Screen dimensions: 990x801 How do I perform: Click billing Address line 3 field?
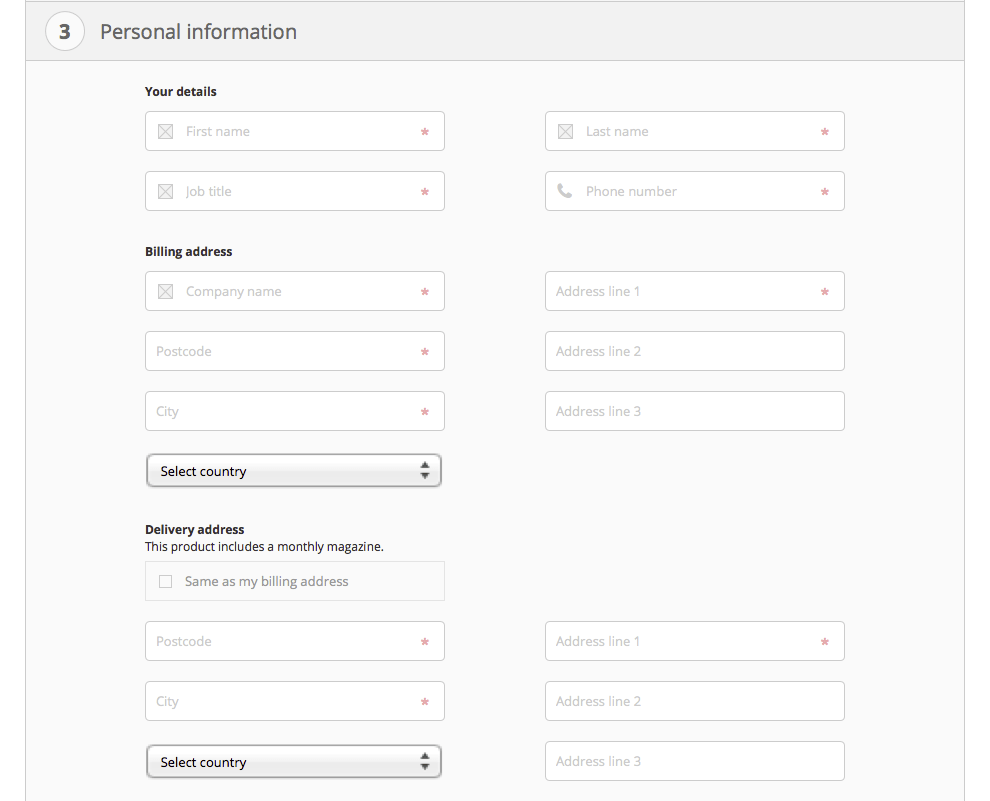(695, 411)
